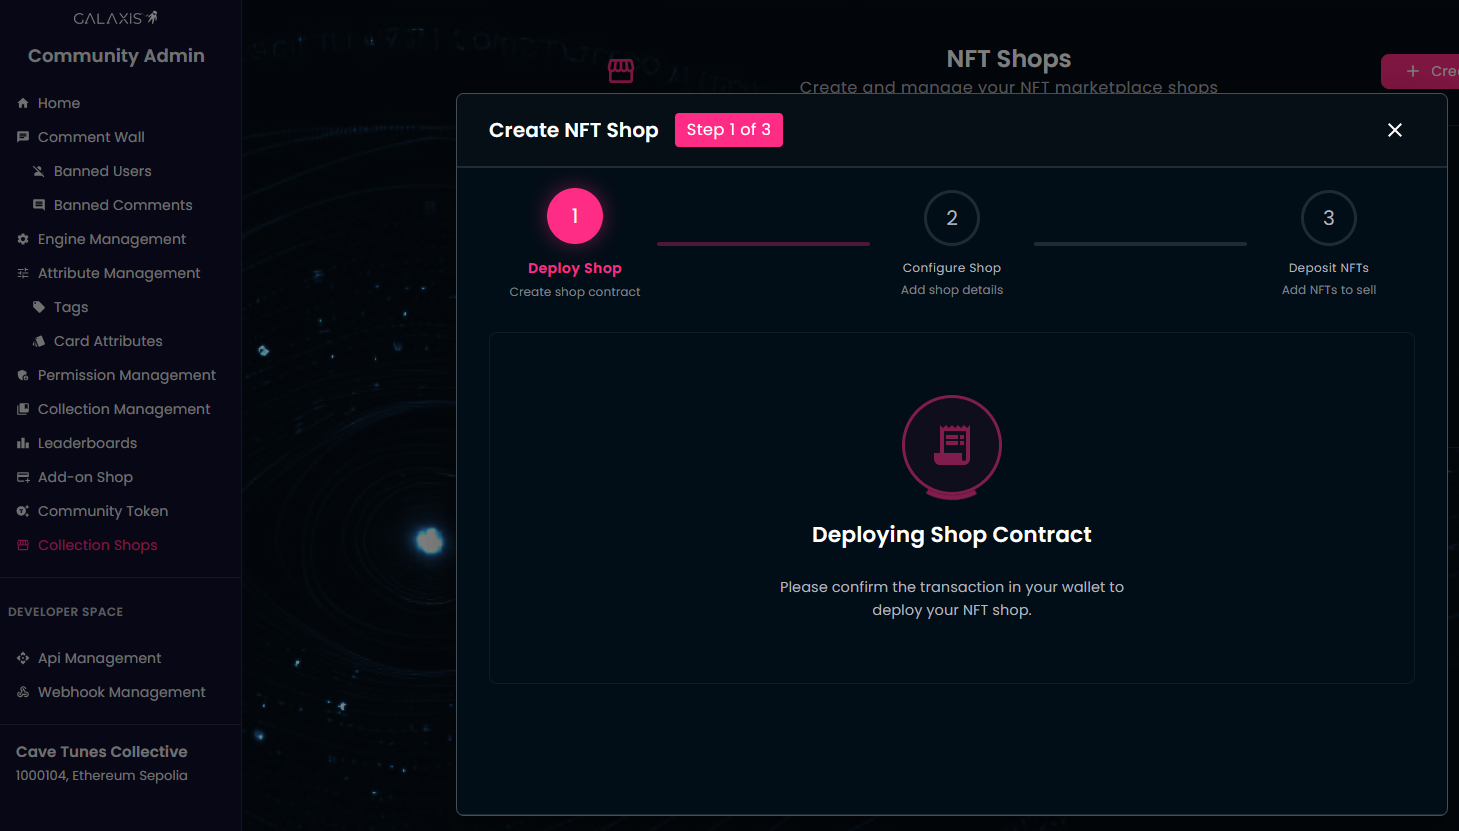Click the Webhook Management icon
1459x831 pixels.
click(23, 692)
